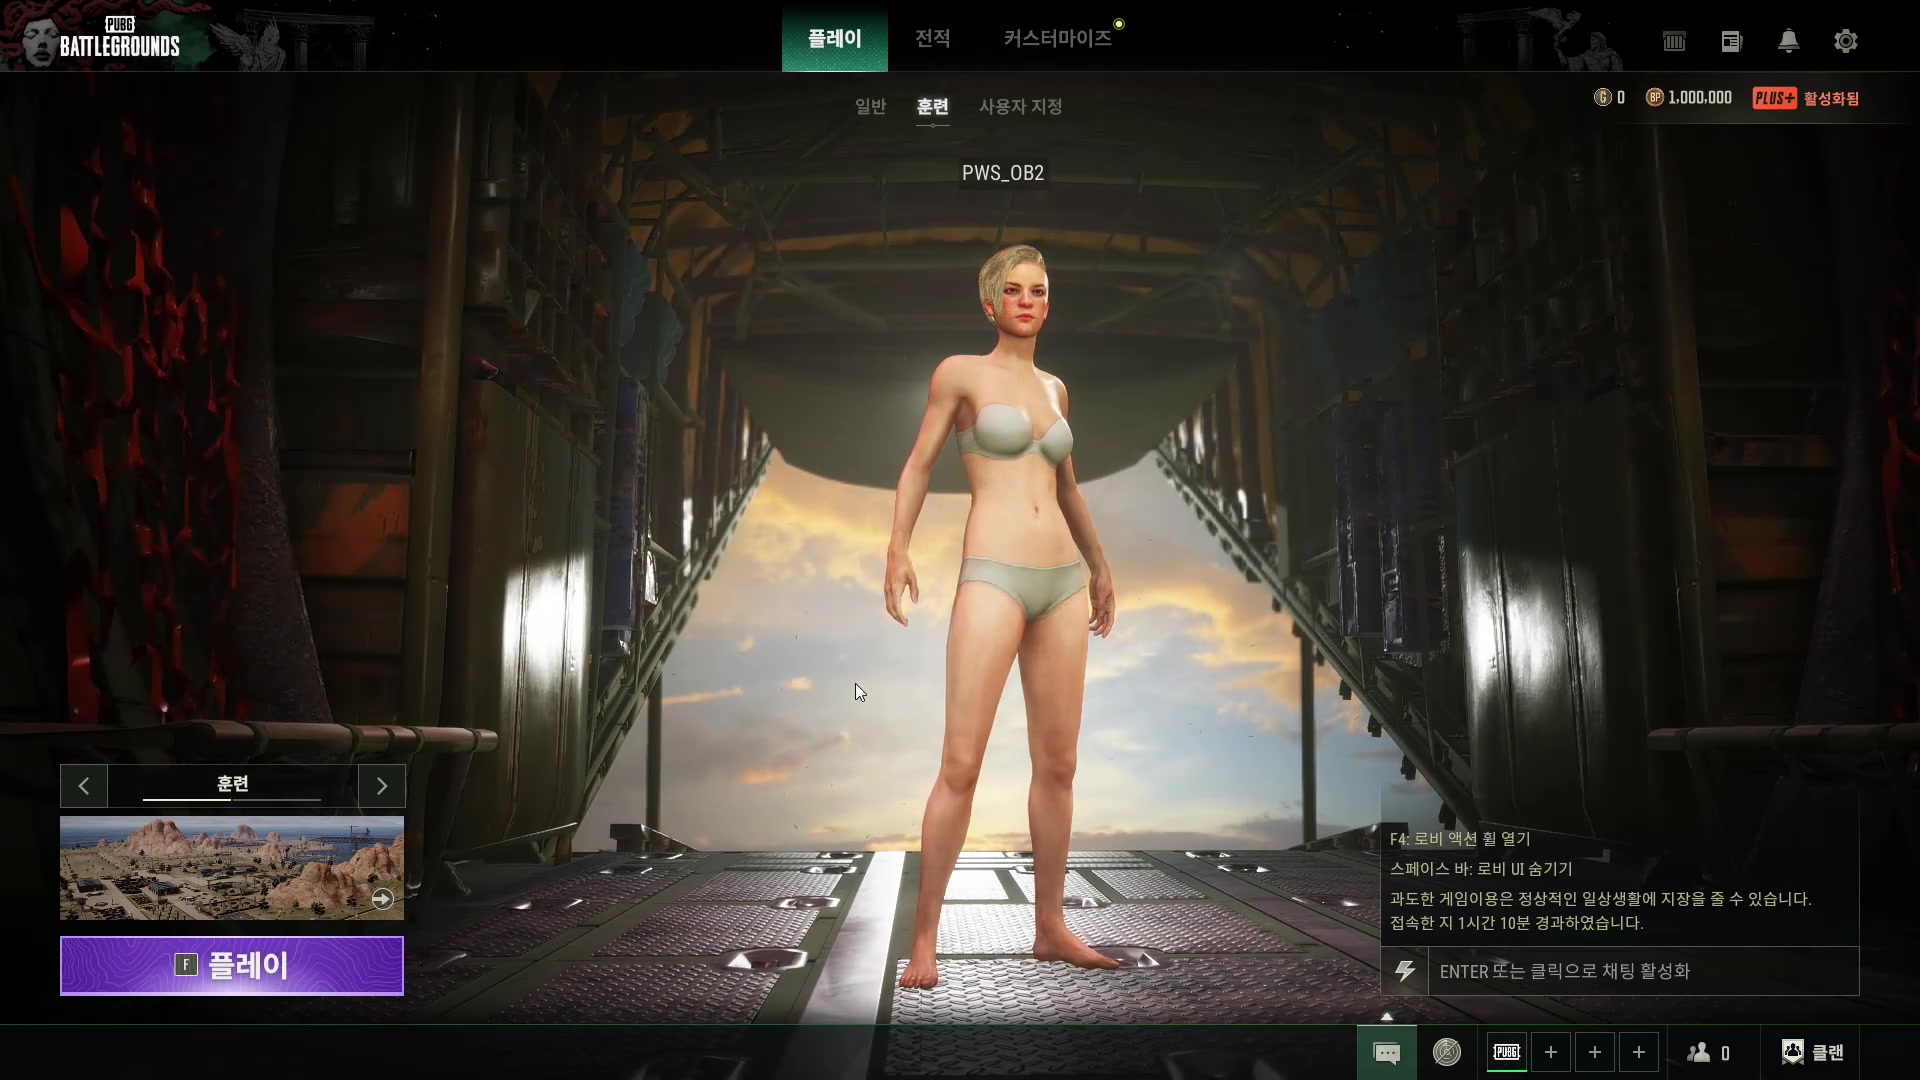Activate the chat input field

point(1644,971)
